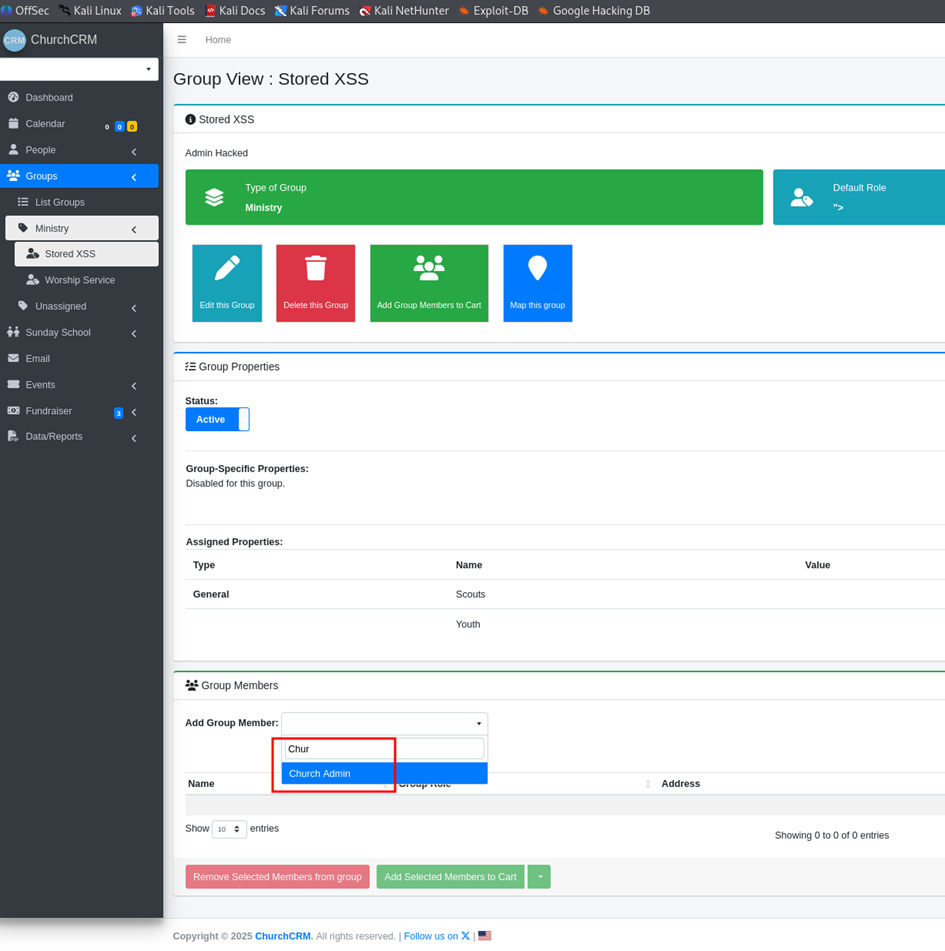This screenshot has height=951, width=945.
Task: Open the Kali Tools bookmark
Action: 163,10
